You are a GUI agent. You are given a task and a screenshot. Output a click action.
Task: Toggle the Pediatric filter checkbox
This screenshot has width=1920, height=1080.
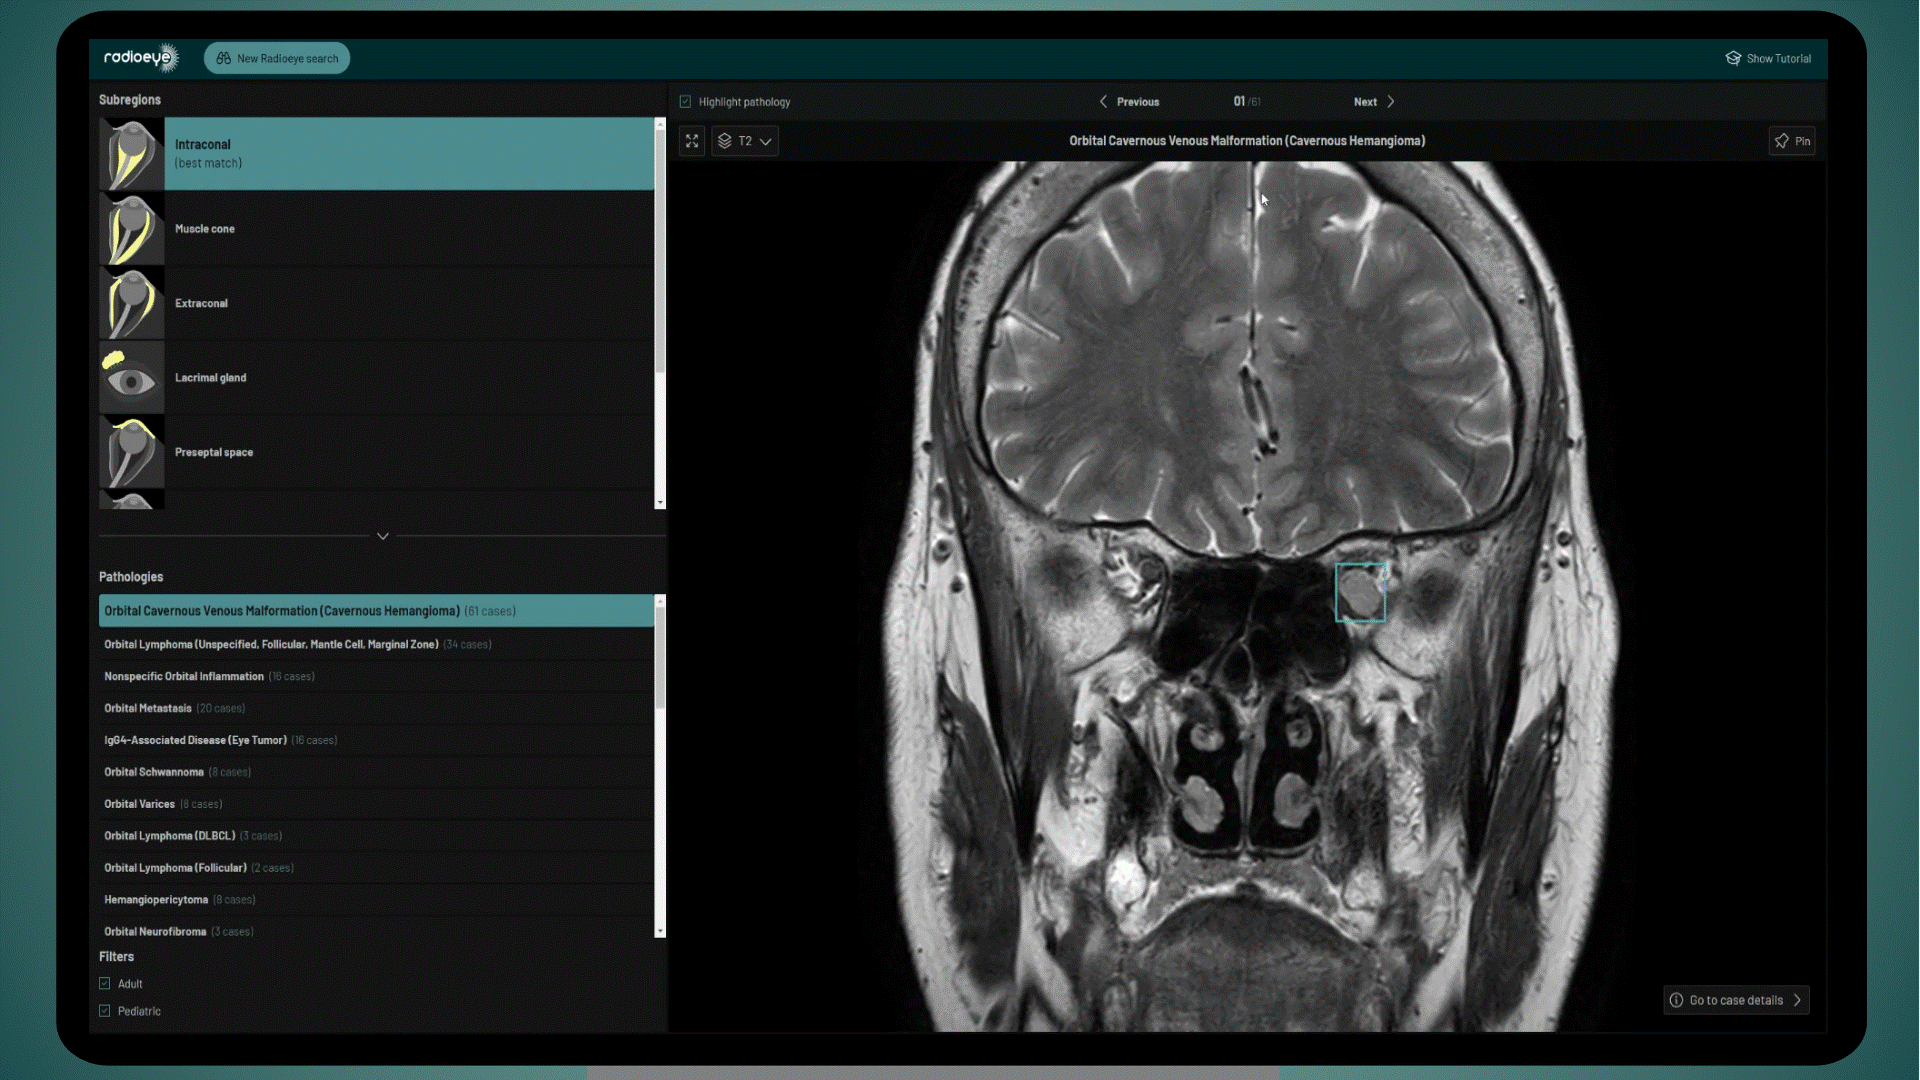(105, 1011)
